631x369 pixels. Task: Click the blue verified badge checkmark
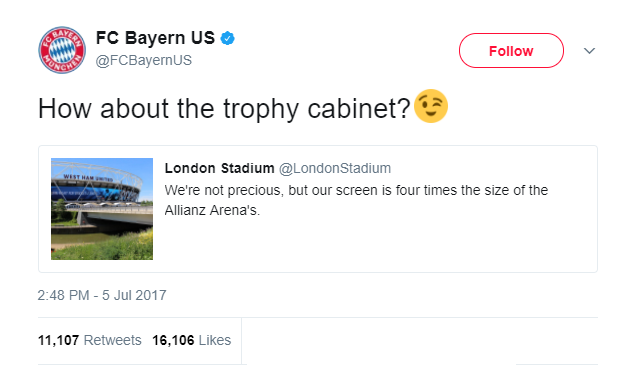(227, 38)
